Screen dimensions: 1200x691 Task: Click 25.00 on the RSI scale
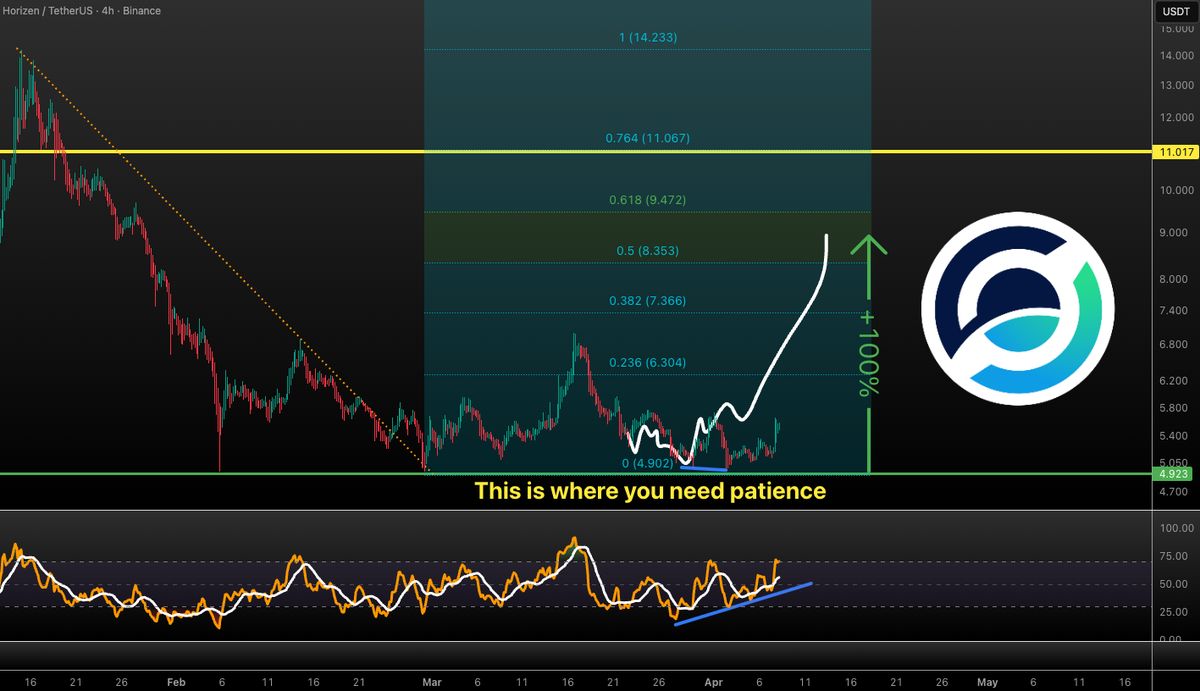[1175, 612]
